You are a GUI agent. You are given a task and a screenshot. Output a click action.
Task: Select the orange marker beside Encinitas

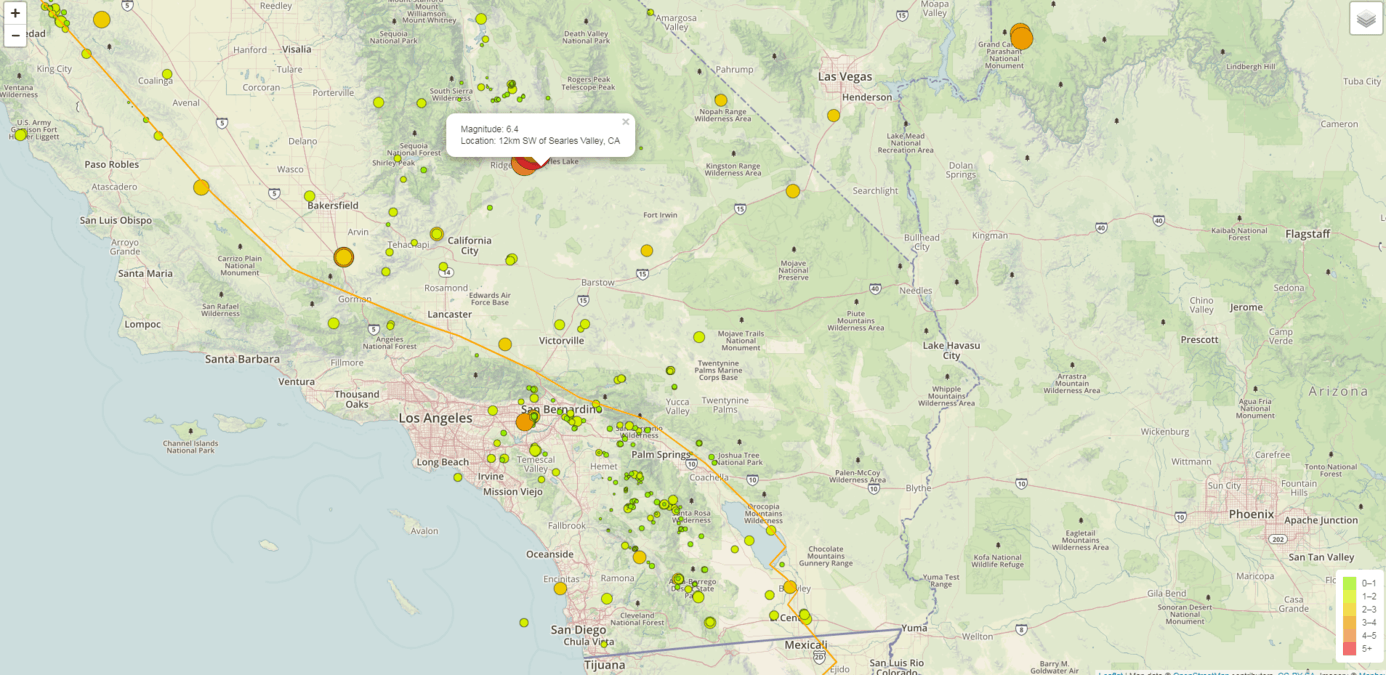tap(560, 588)
